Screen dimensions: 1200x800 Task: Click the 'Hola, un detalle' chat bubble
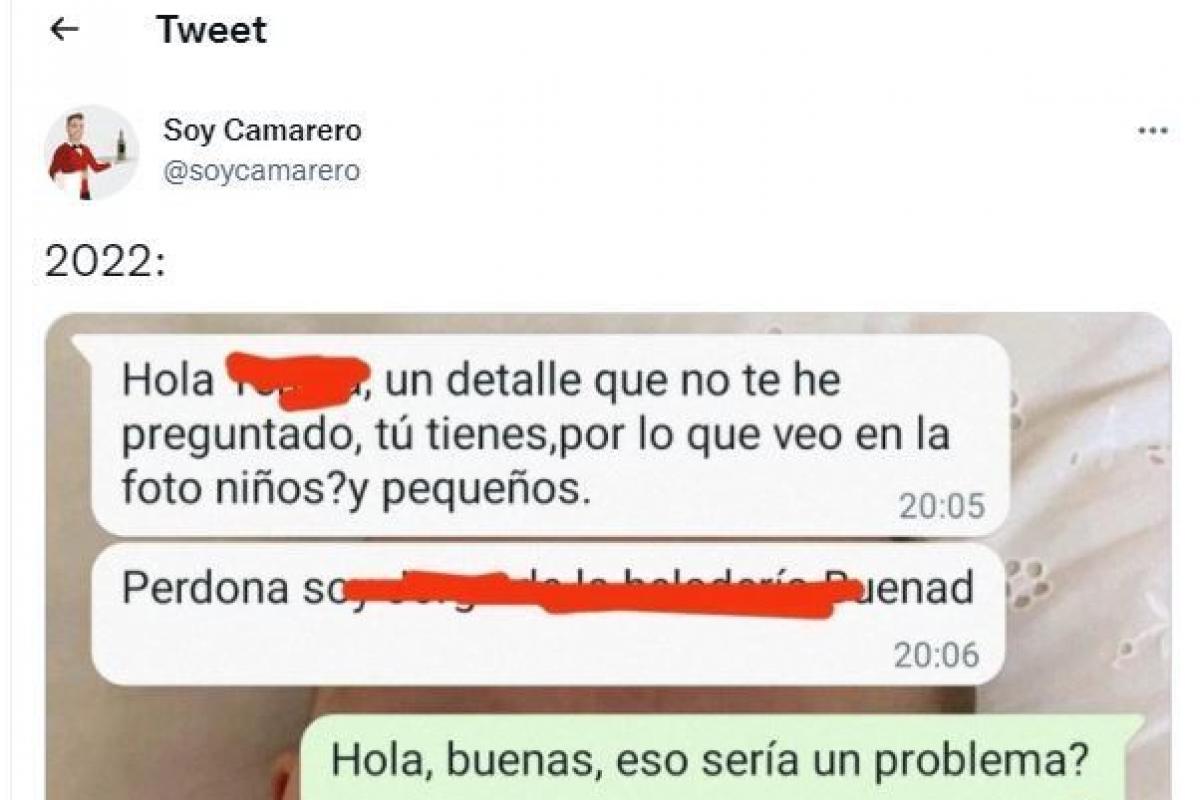[x=549, y=435]
